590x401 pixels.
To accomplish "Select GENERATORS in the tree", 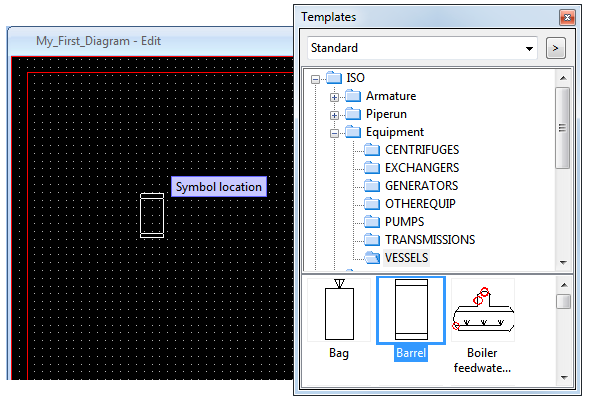I will click(421, 186).
